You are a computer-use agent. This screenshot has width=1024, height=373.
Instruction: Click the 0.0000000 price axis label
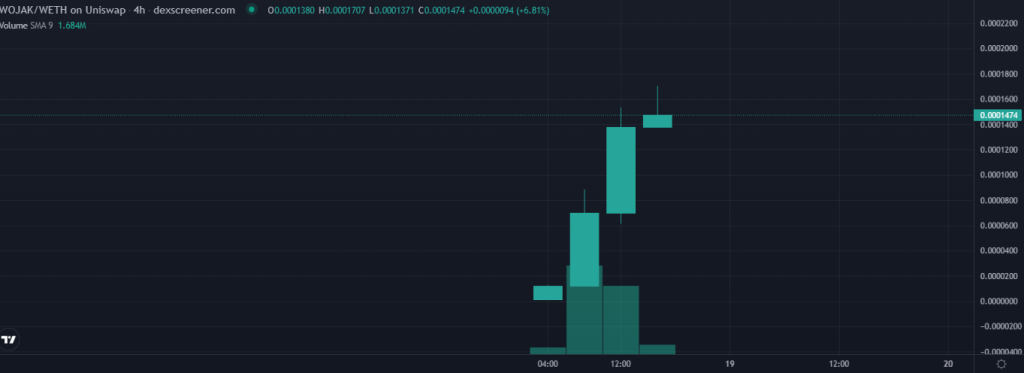999,301
